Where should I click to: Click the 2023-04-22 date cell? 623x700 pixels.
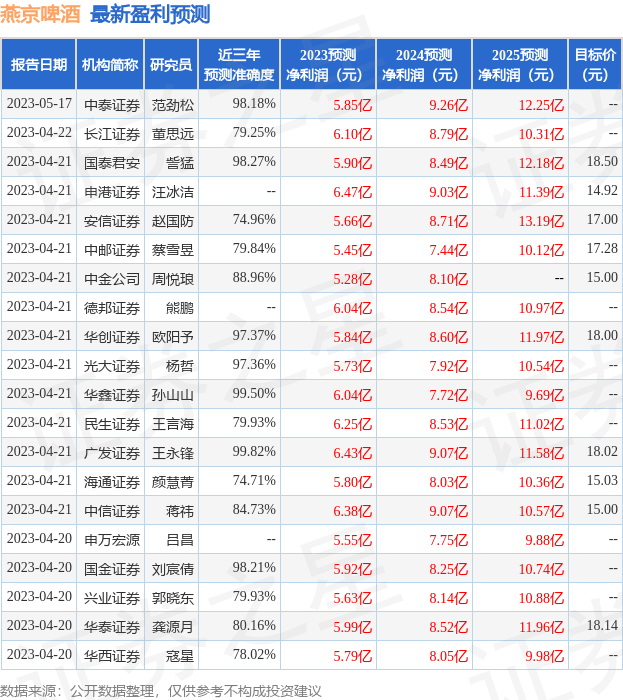pos(39,133)
